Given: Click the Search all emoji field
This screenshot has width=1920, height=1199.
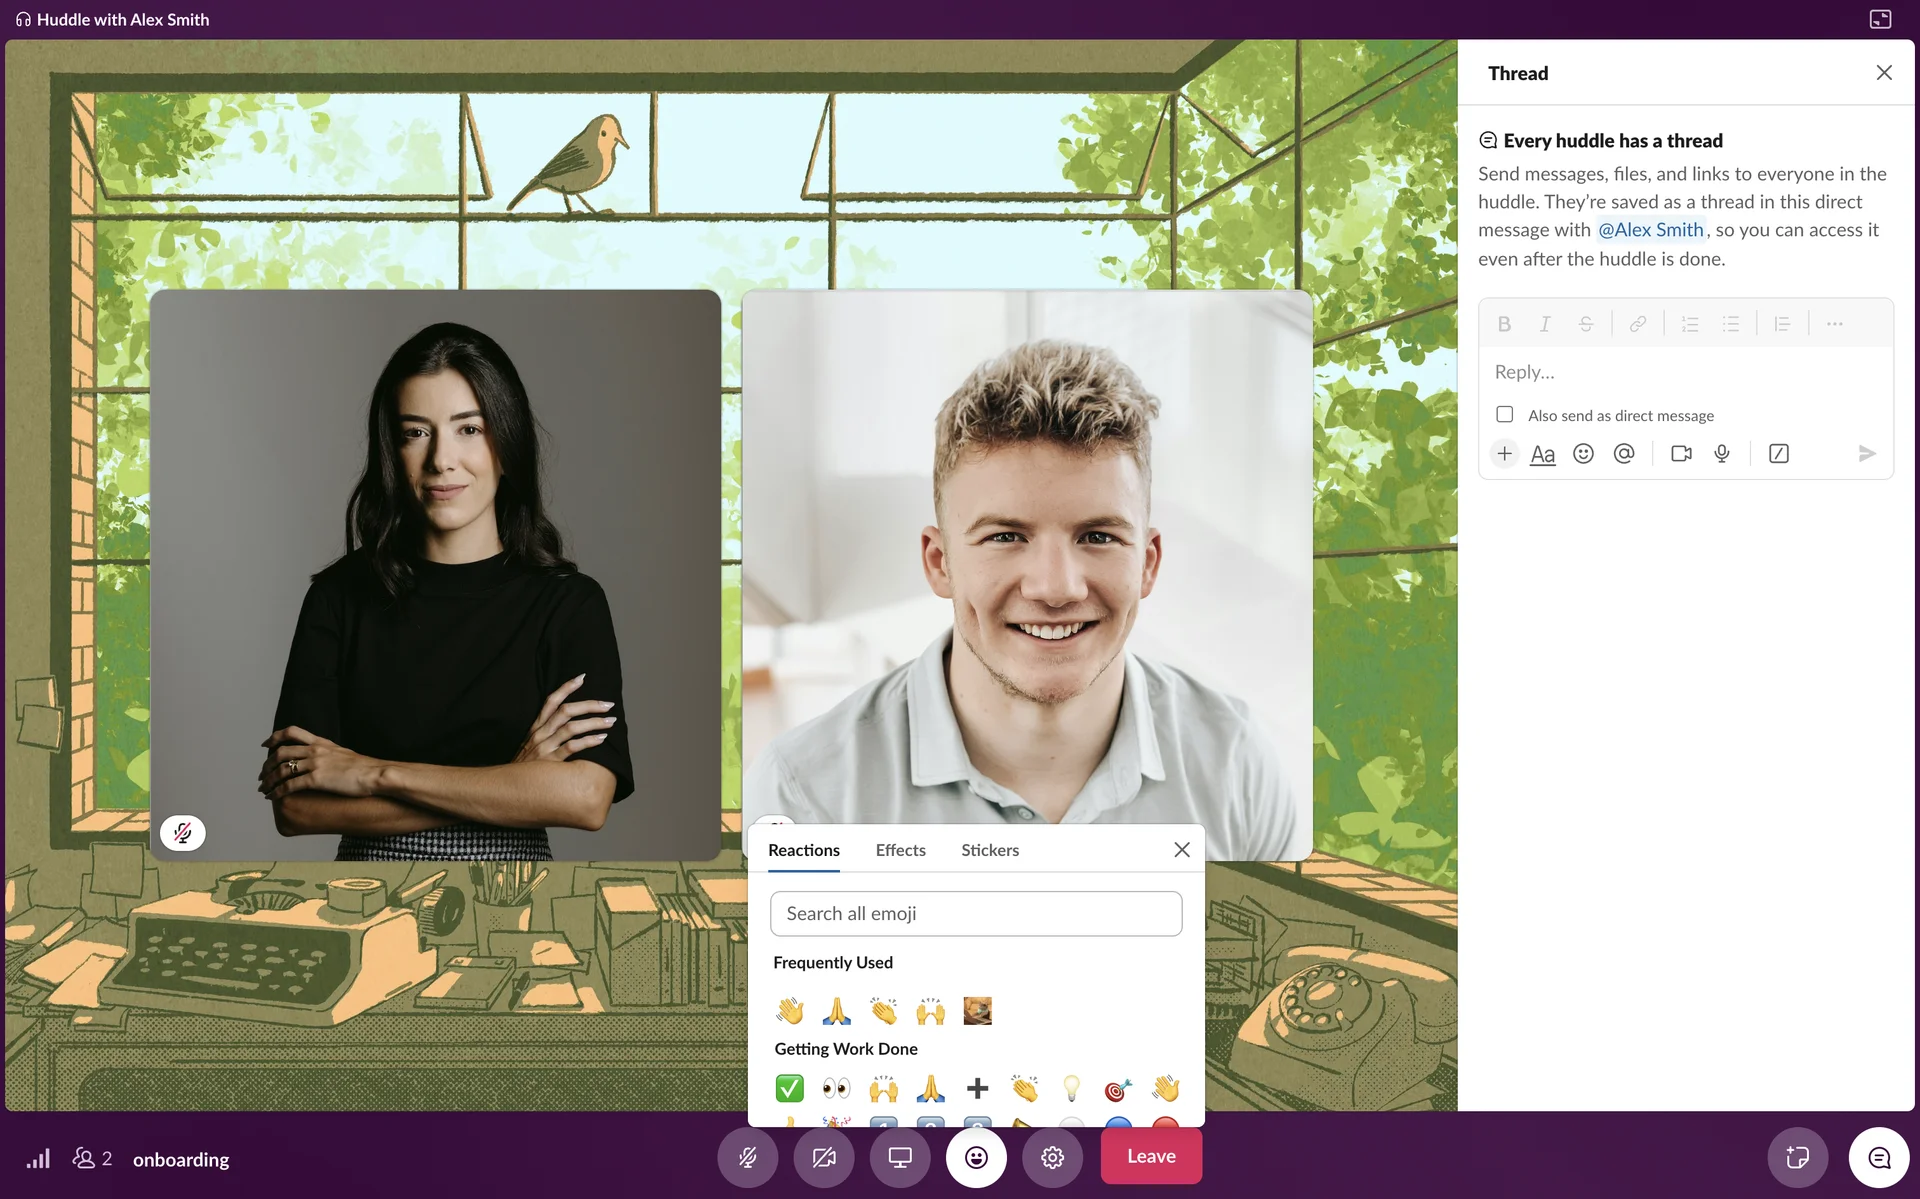Looking at the screenshot, I should click(x=975, y=913).
